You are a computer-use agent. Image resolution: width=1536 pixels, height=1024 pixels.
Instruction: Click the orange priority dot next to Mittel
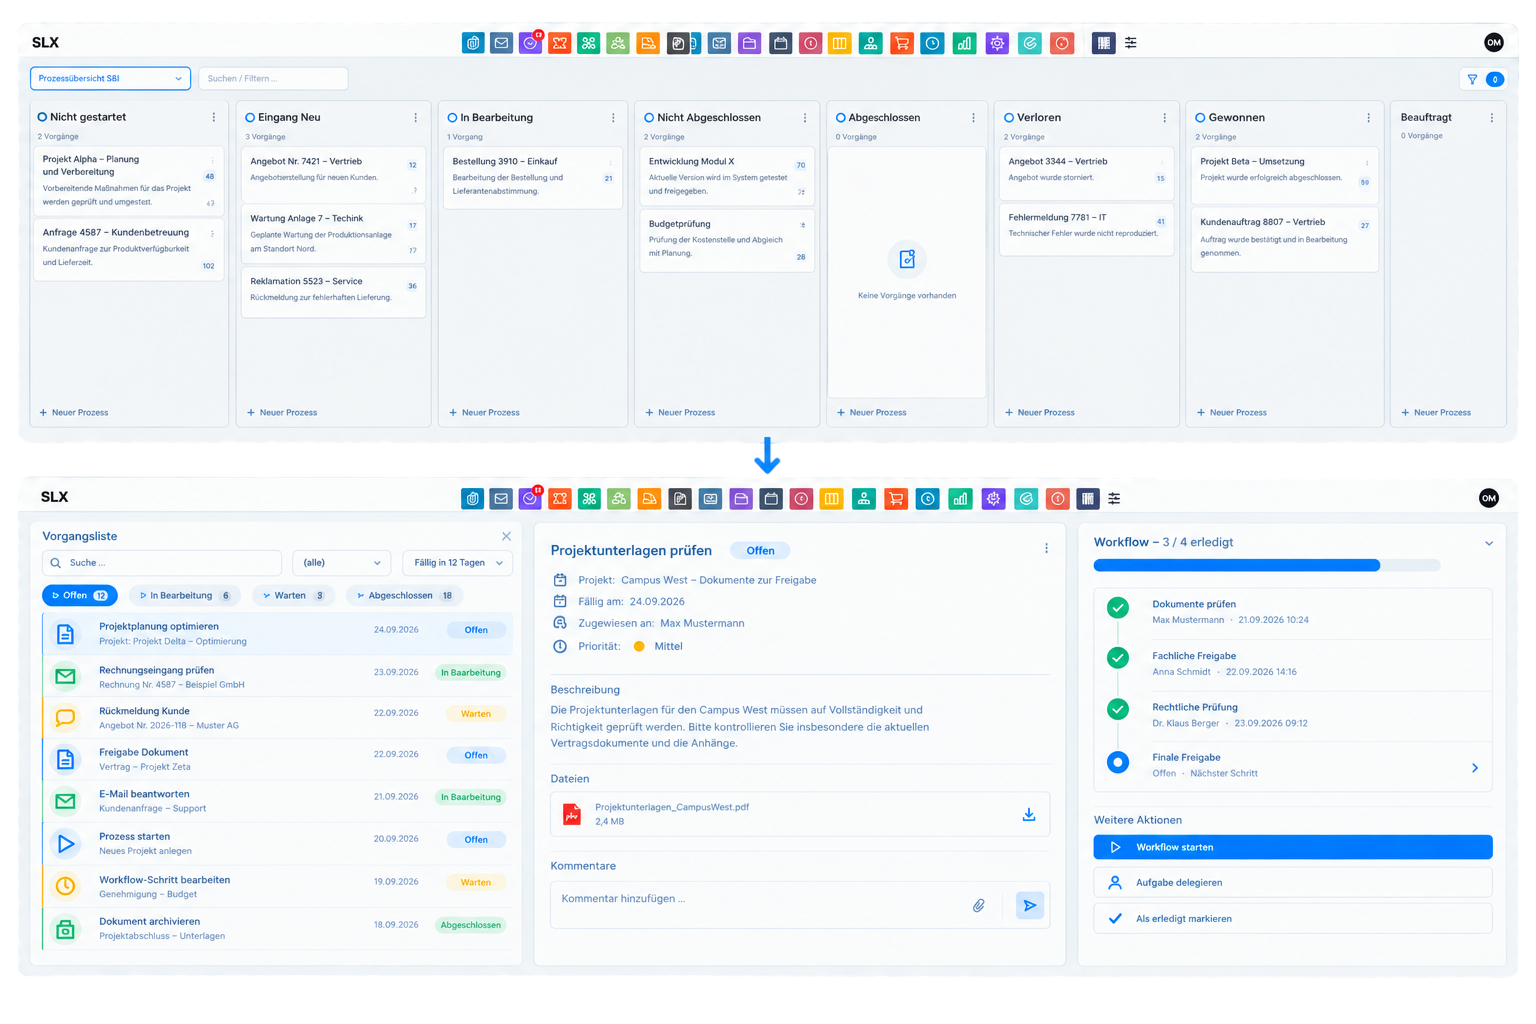point(639,646)
